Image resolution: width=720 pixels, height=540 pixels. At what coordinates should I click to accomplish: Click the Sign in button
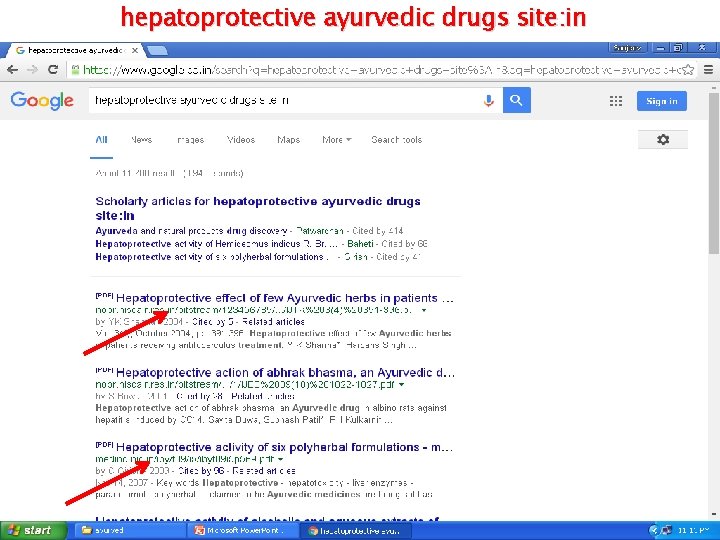[662, 101]
